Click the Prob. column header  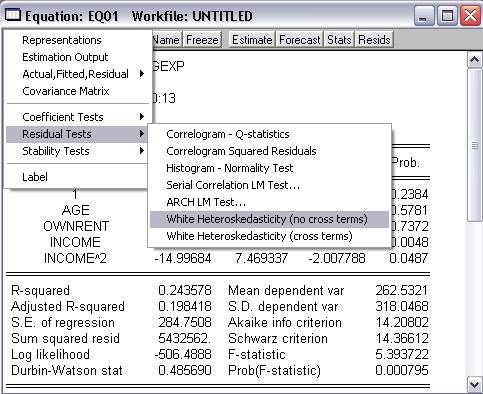[406, 163]
